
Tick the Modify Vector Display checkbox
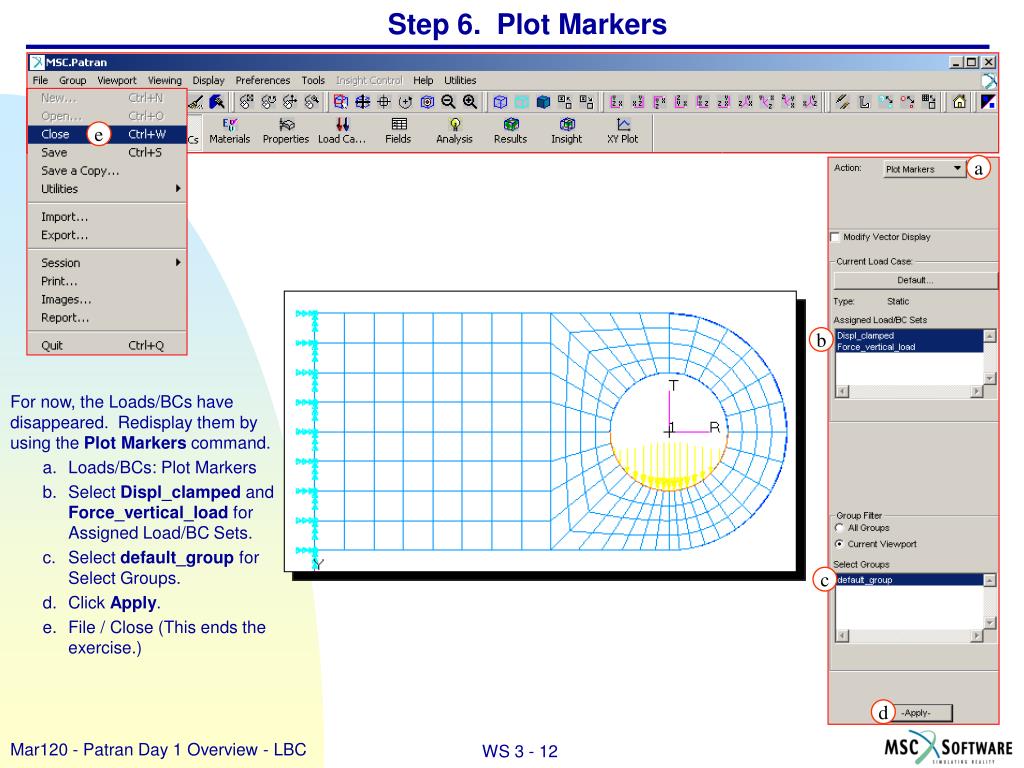tap(835, 237)
